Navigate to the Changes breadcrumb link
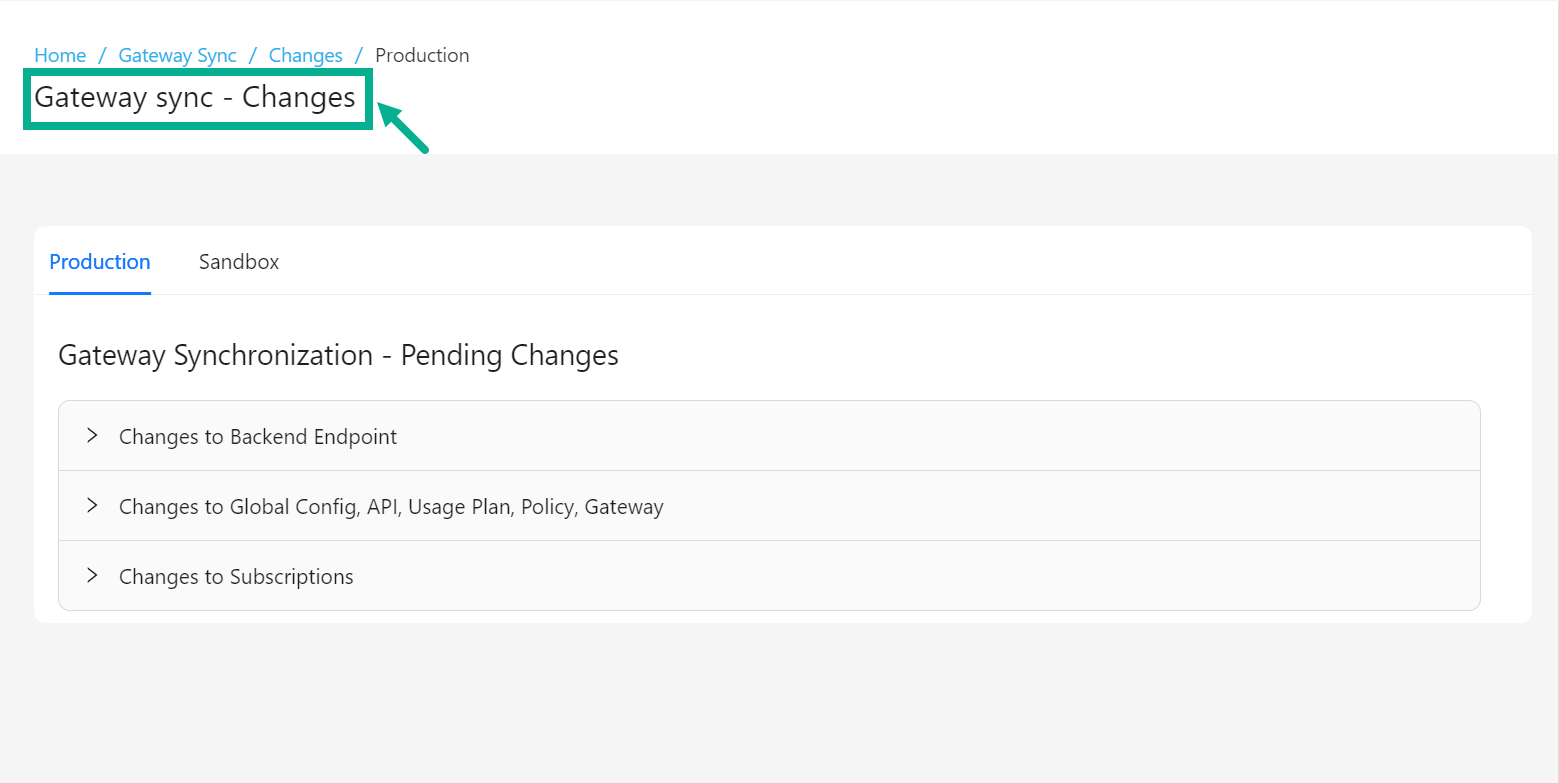Image resolution: width=1559 pixels, height=783 pixels. coord(306,56)
